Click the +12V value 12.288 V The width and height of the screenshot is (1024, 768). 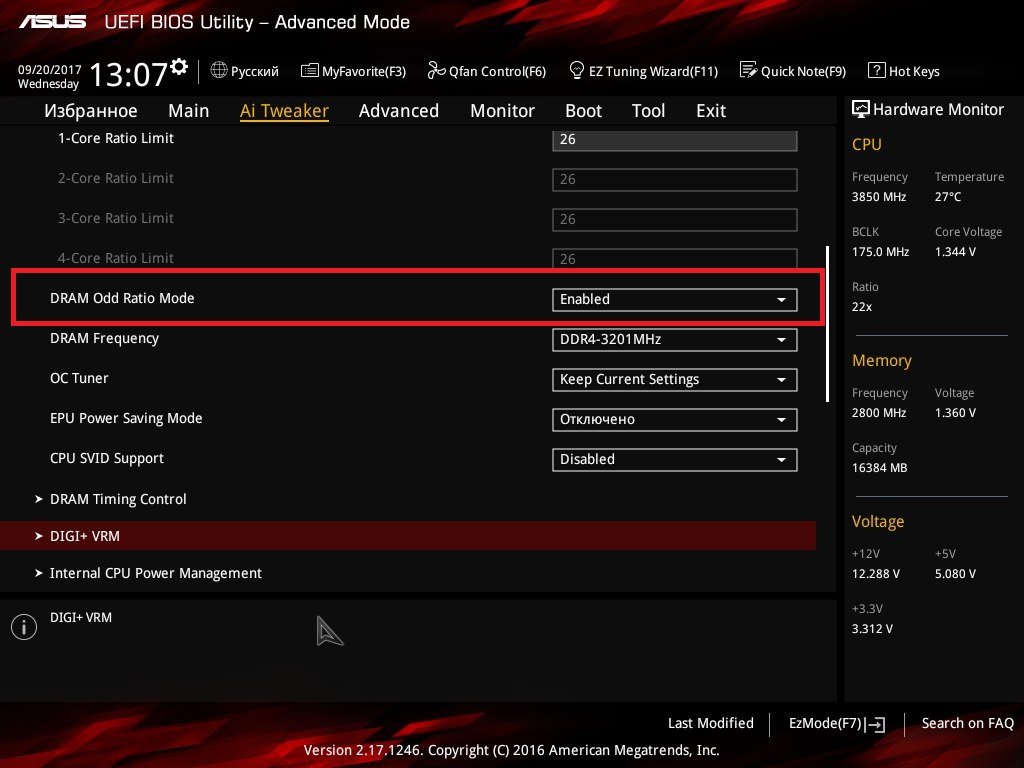tap(876, 573)
